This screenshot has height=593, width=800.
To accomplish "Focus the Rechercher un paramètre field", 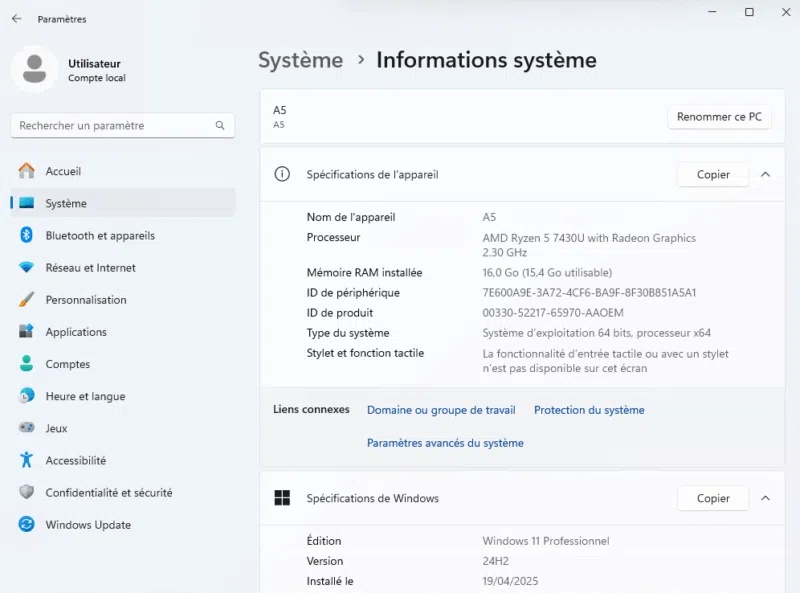I will click(x=110, y=126).
